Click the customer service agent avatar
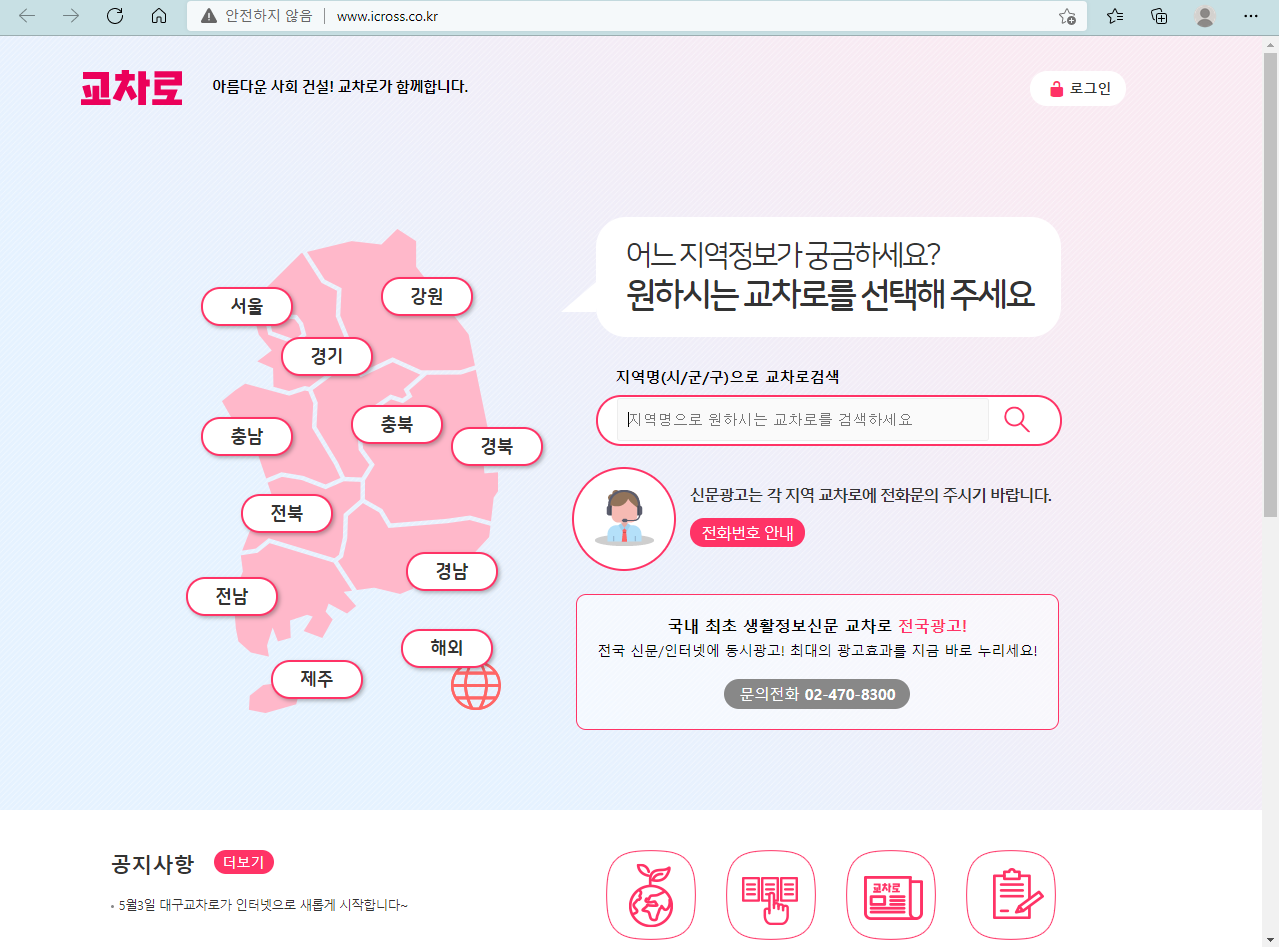The height and width of the screenshot is (947, 1279). coord(624,519)
